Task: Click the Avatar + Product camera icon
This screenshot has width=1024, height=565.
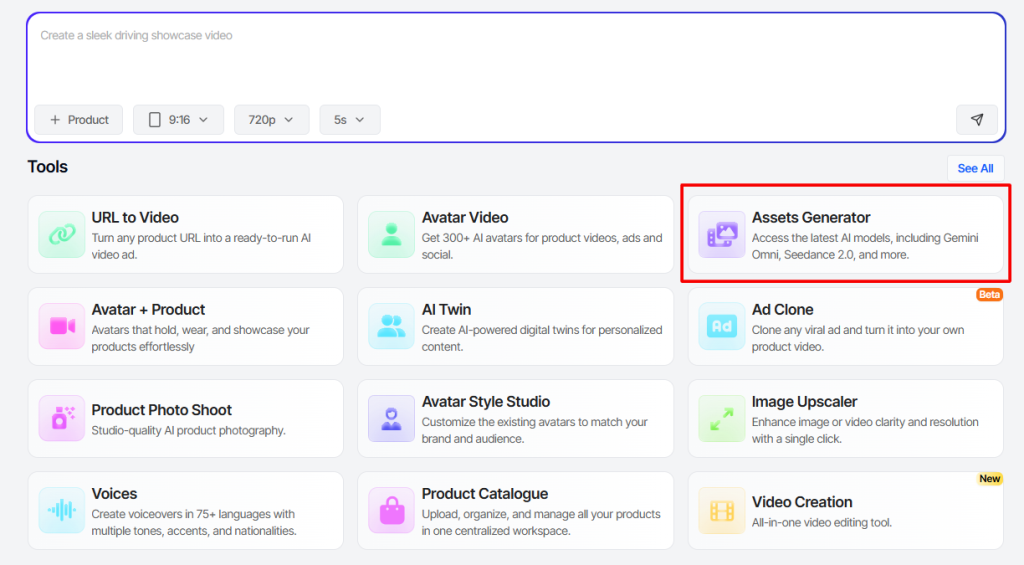Action: (61, 327)
